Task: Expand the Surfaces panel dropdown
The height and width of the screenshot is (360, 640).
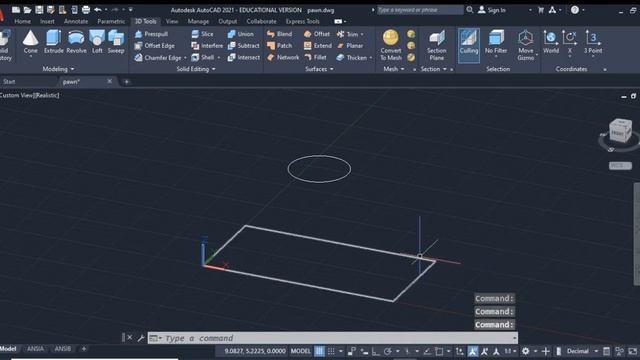Action: click(319, 69)
